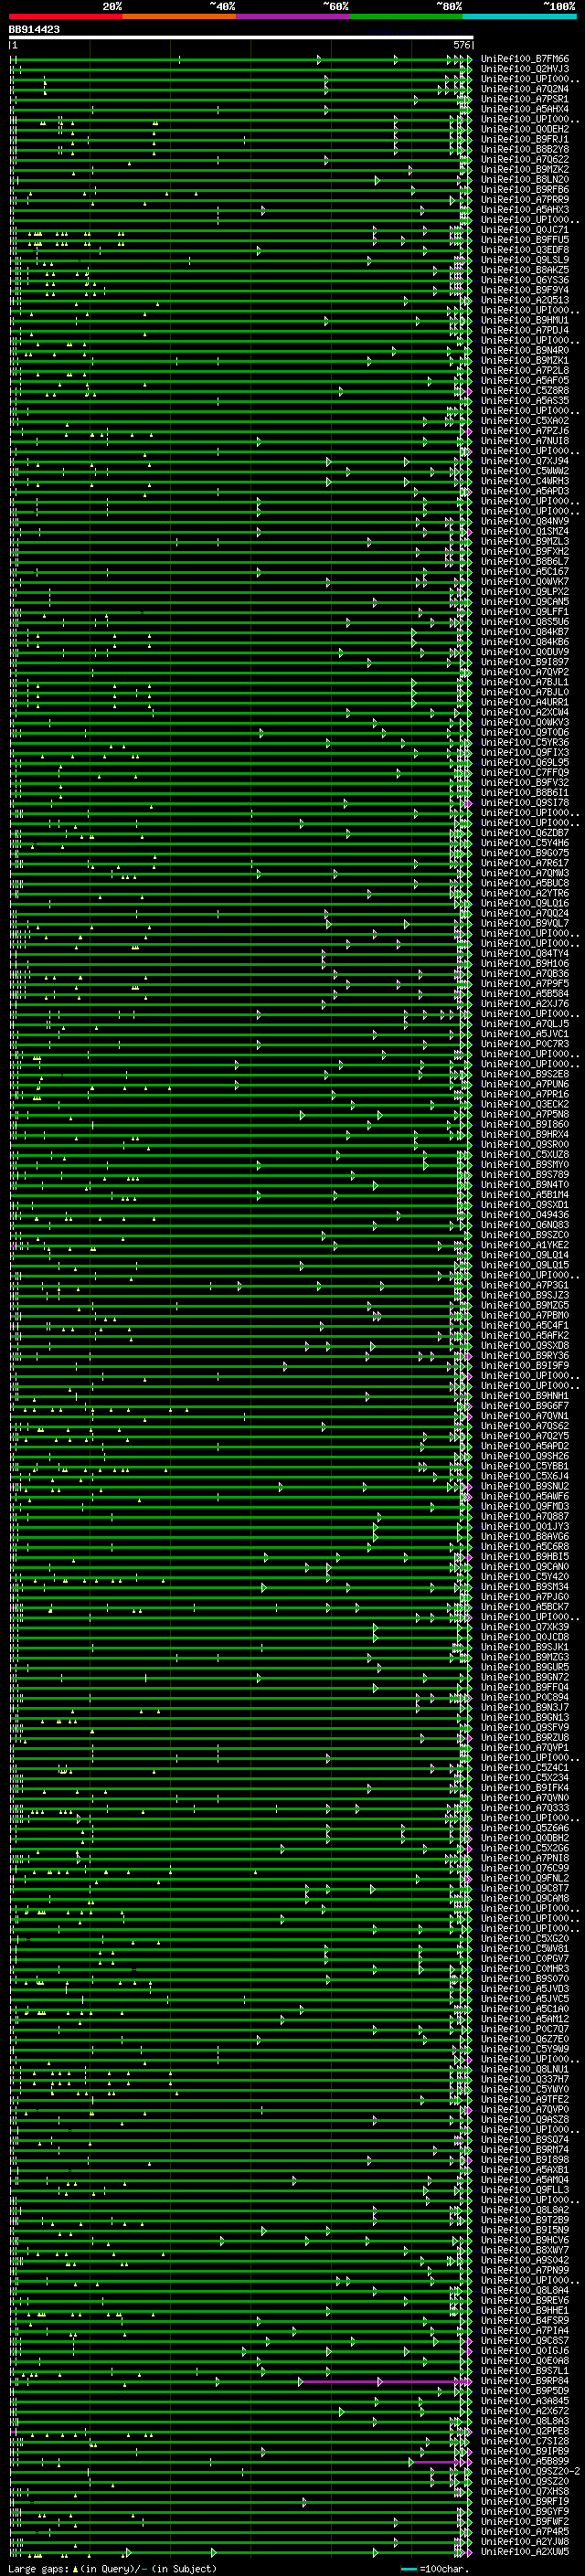Click the orange ~40% identity color bar
This screenshot has height=2576, width=585.
[x=179, y=16]
